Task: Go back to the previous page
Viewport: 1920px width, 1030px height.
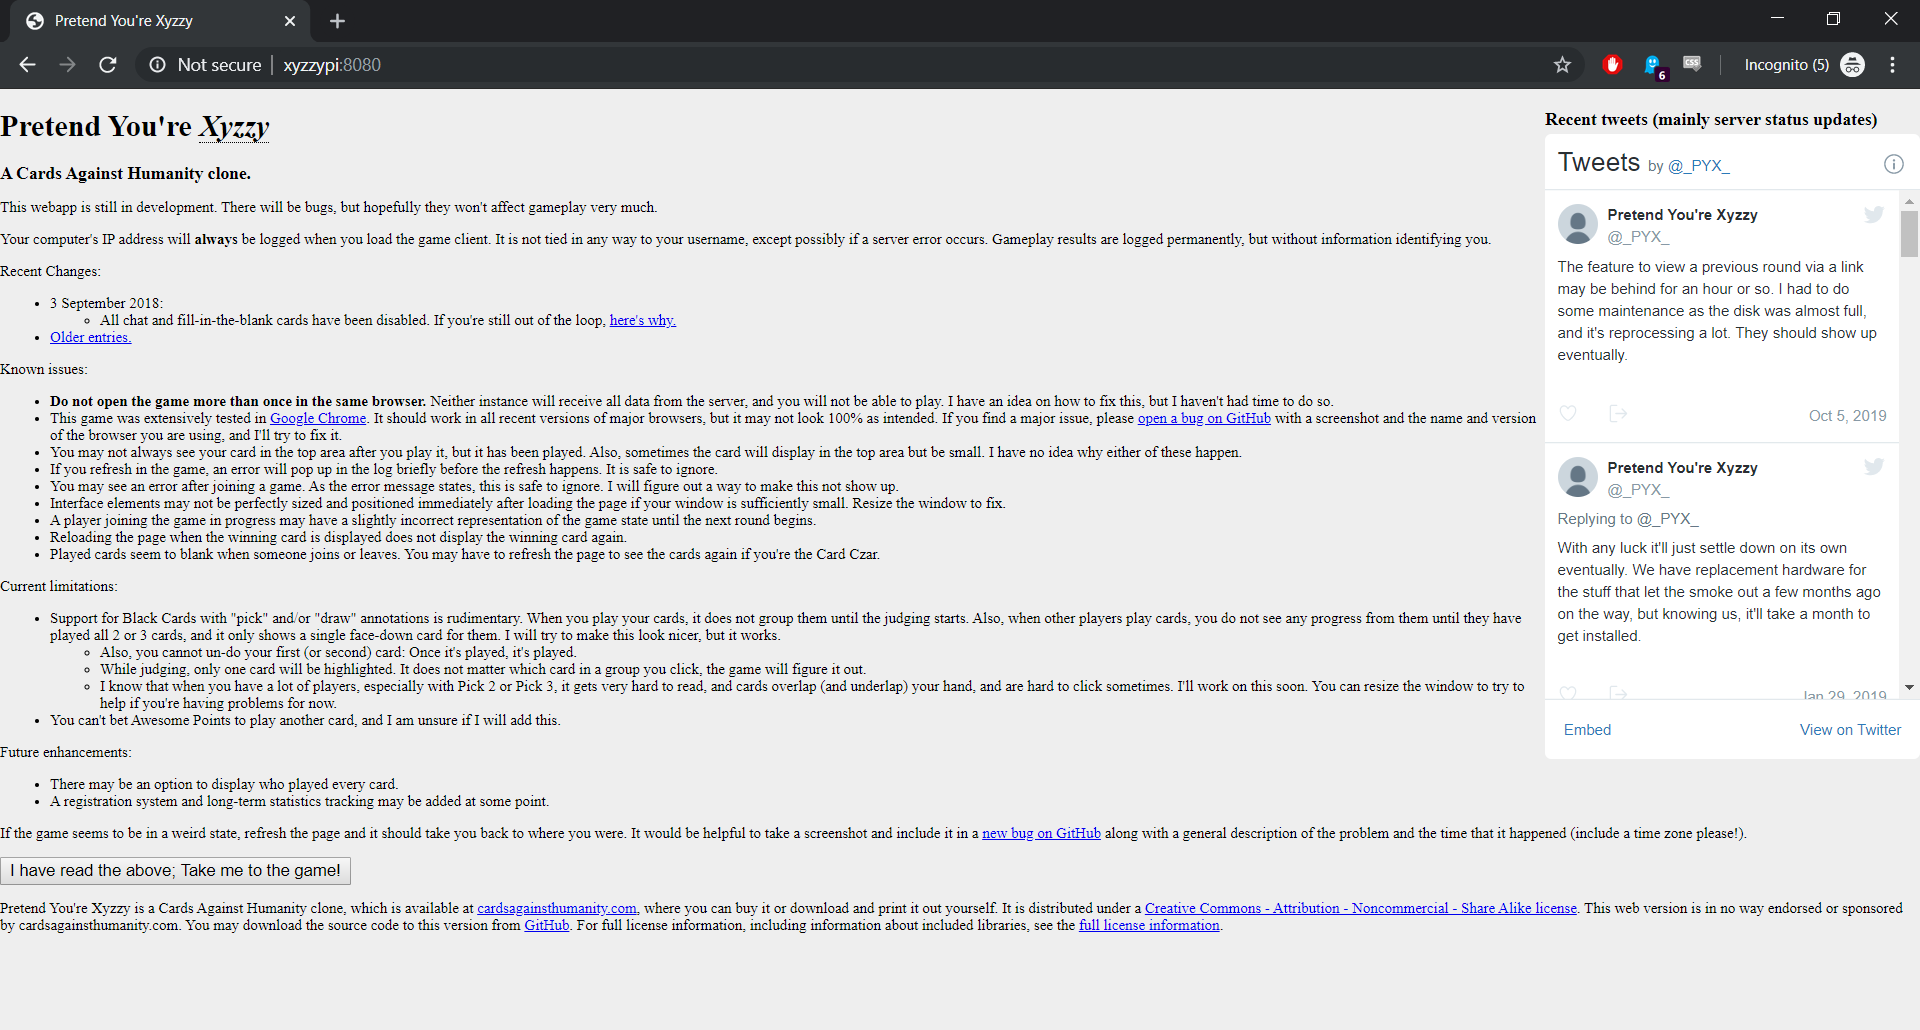Action: 27,65
